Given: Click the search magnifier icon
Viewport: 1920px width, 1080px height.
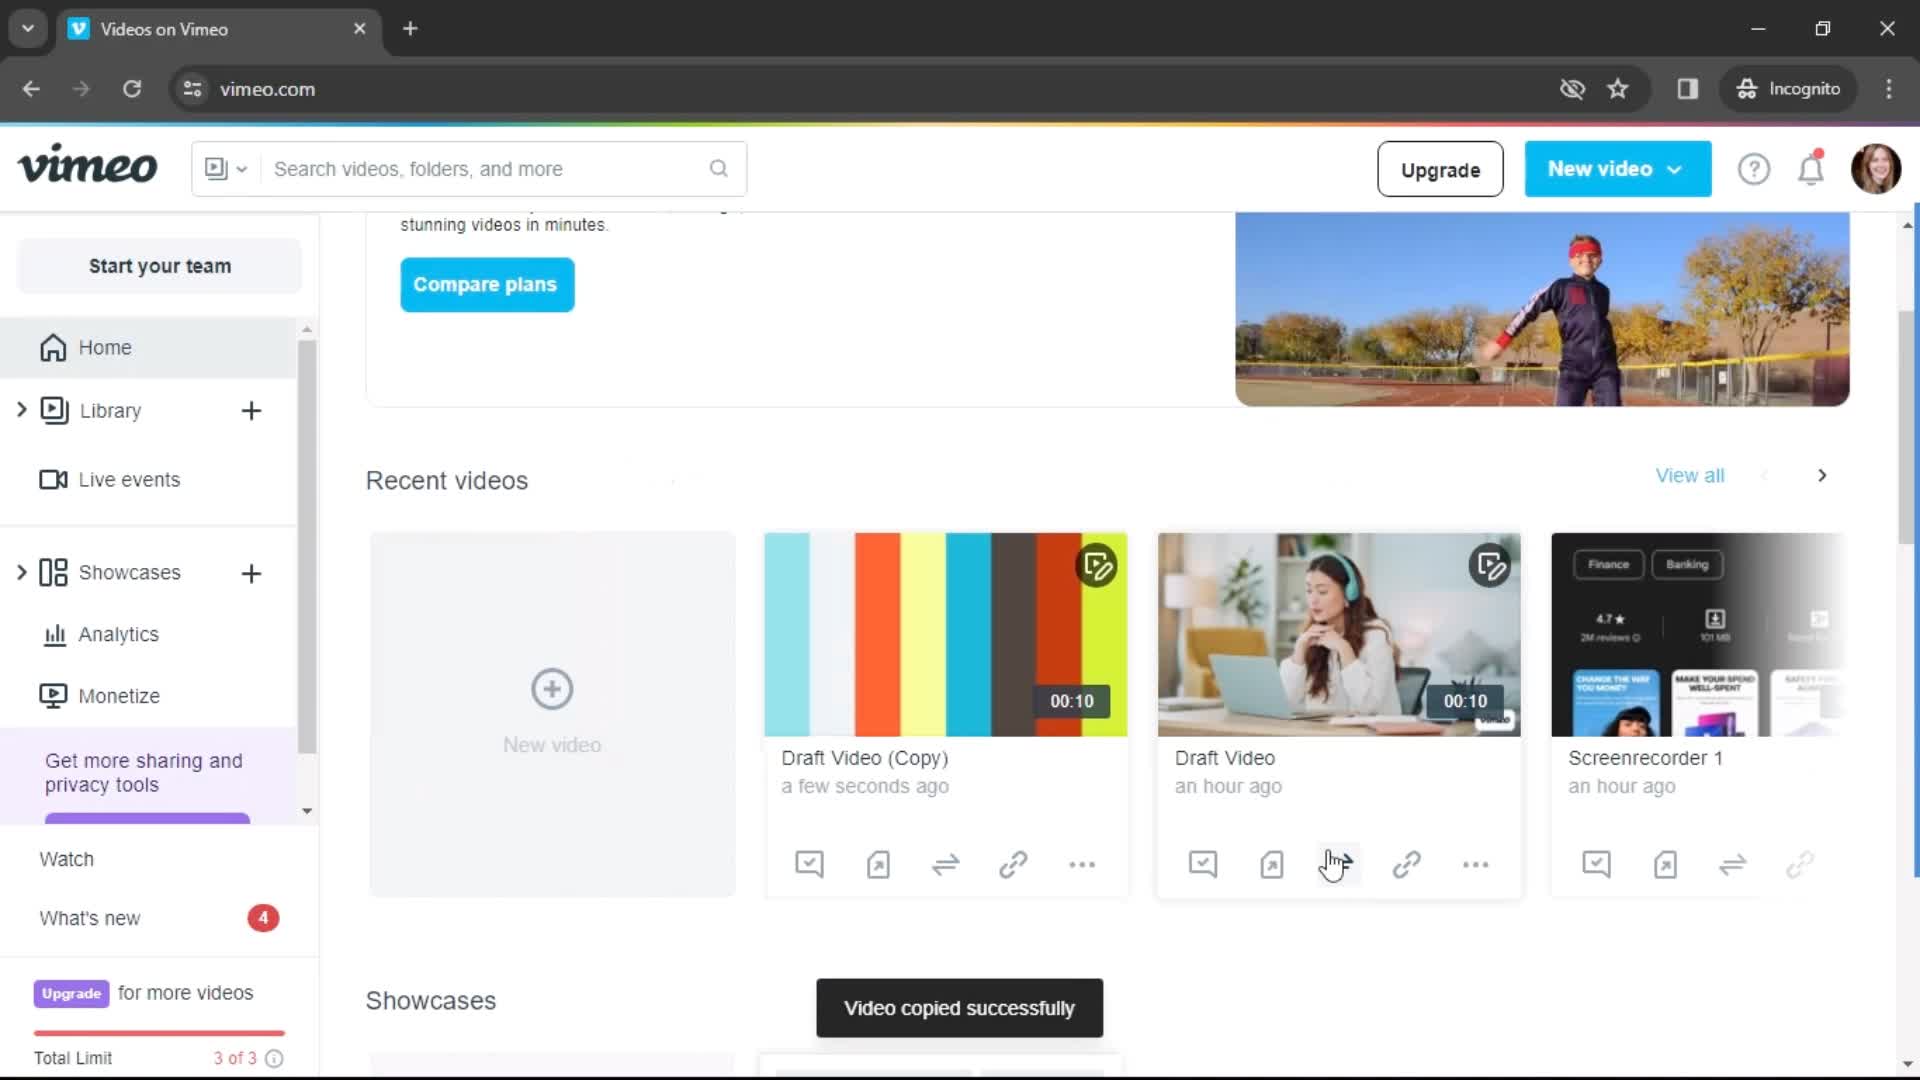Looking at the screenshot, I should [x=718, y=168].
